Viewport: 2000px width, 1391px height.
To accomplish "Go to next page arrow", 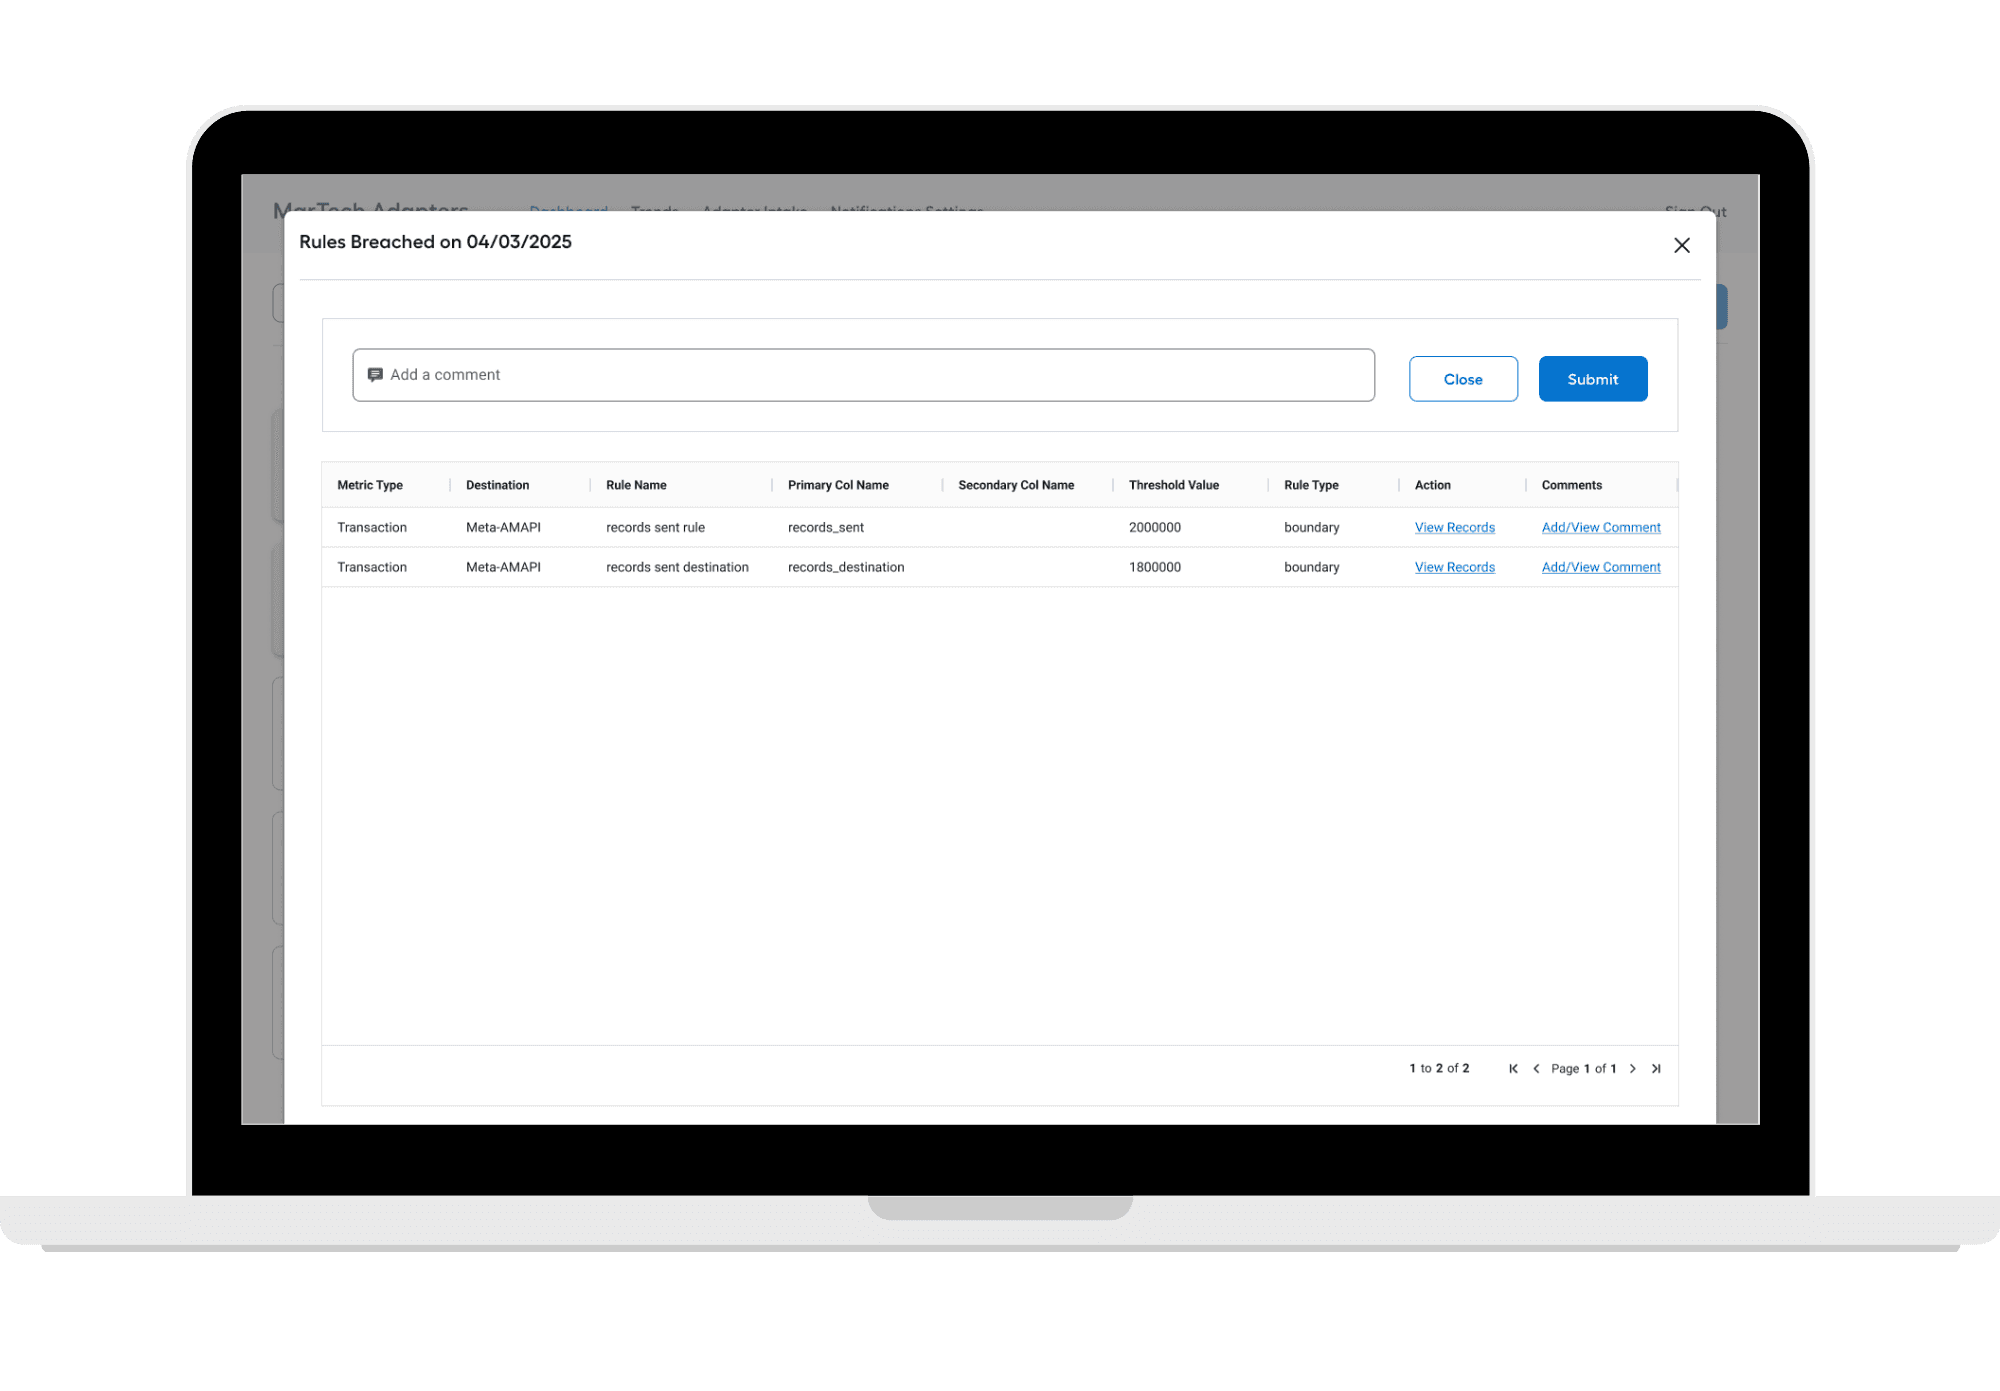I will (1632, 1068).
